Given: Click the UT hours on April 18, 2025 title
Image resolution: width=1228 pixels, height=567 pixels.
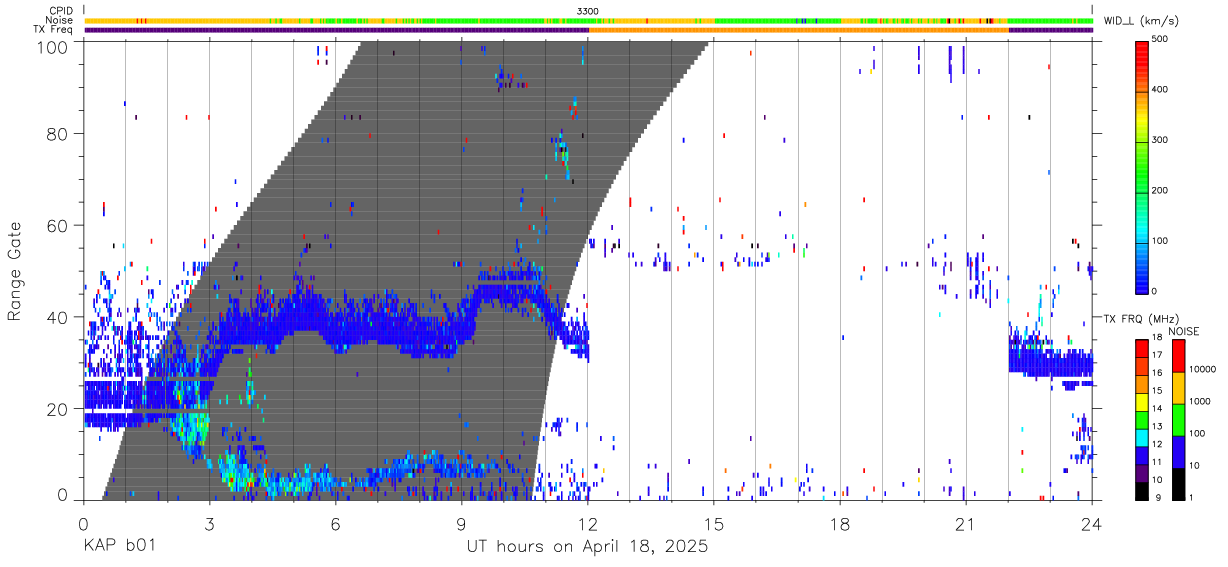Looking at the screenshot, I should point(588,547).
